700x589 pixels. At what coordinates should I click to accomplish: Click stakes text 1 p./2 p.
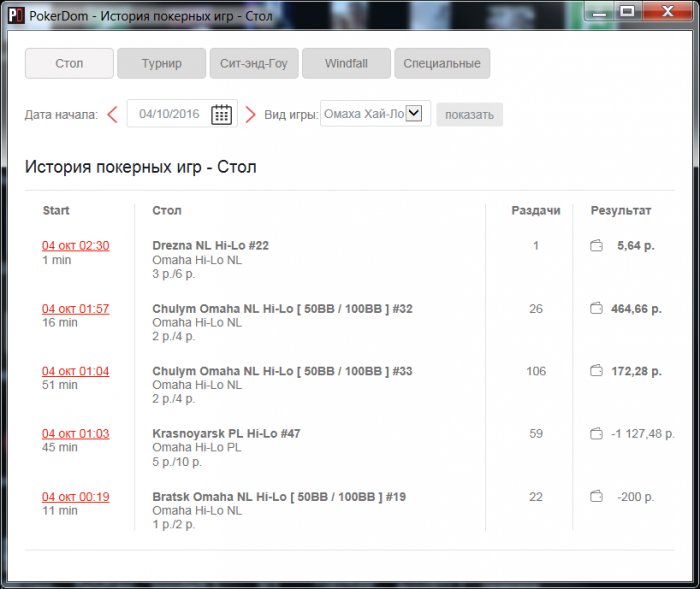174,524
